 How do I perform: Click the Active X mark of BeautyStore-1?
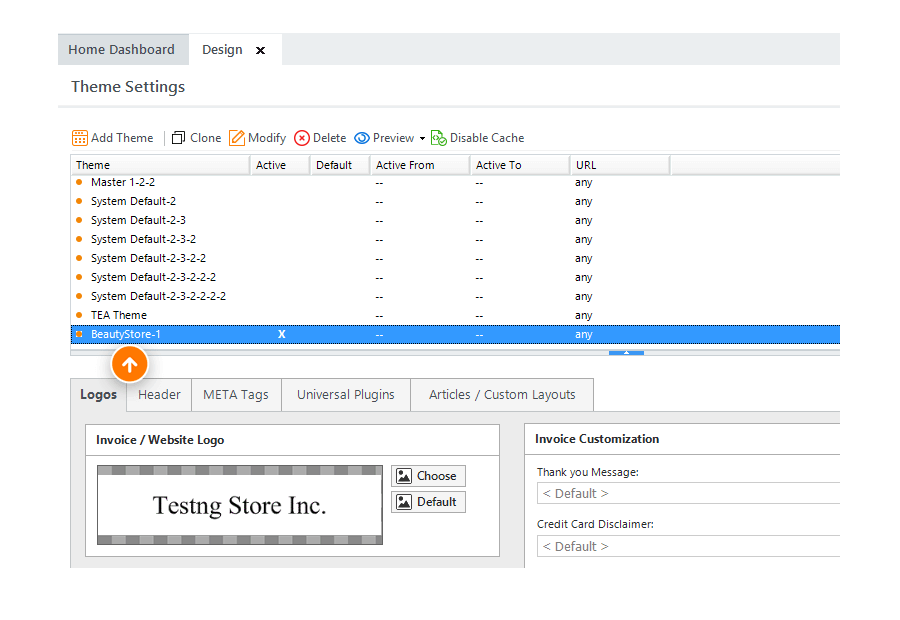(281, 334)
